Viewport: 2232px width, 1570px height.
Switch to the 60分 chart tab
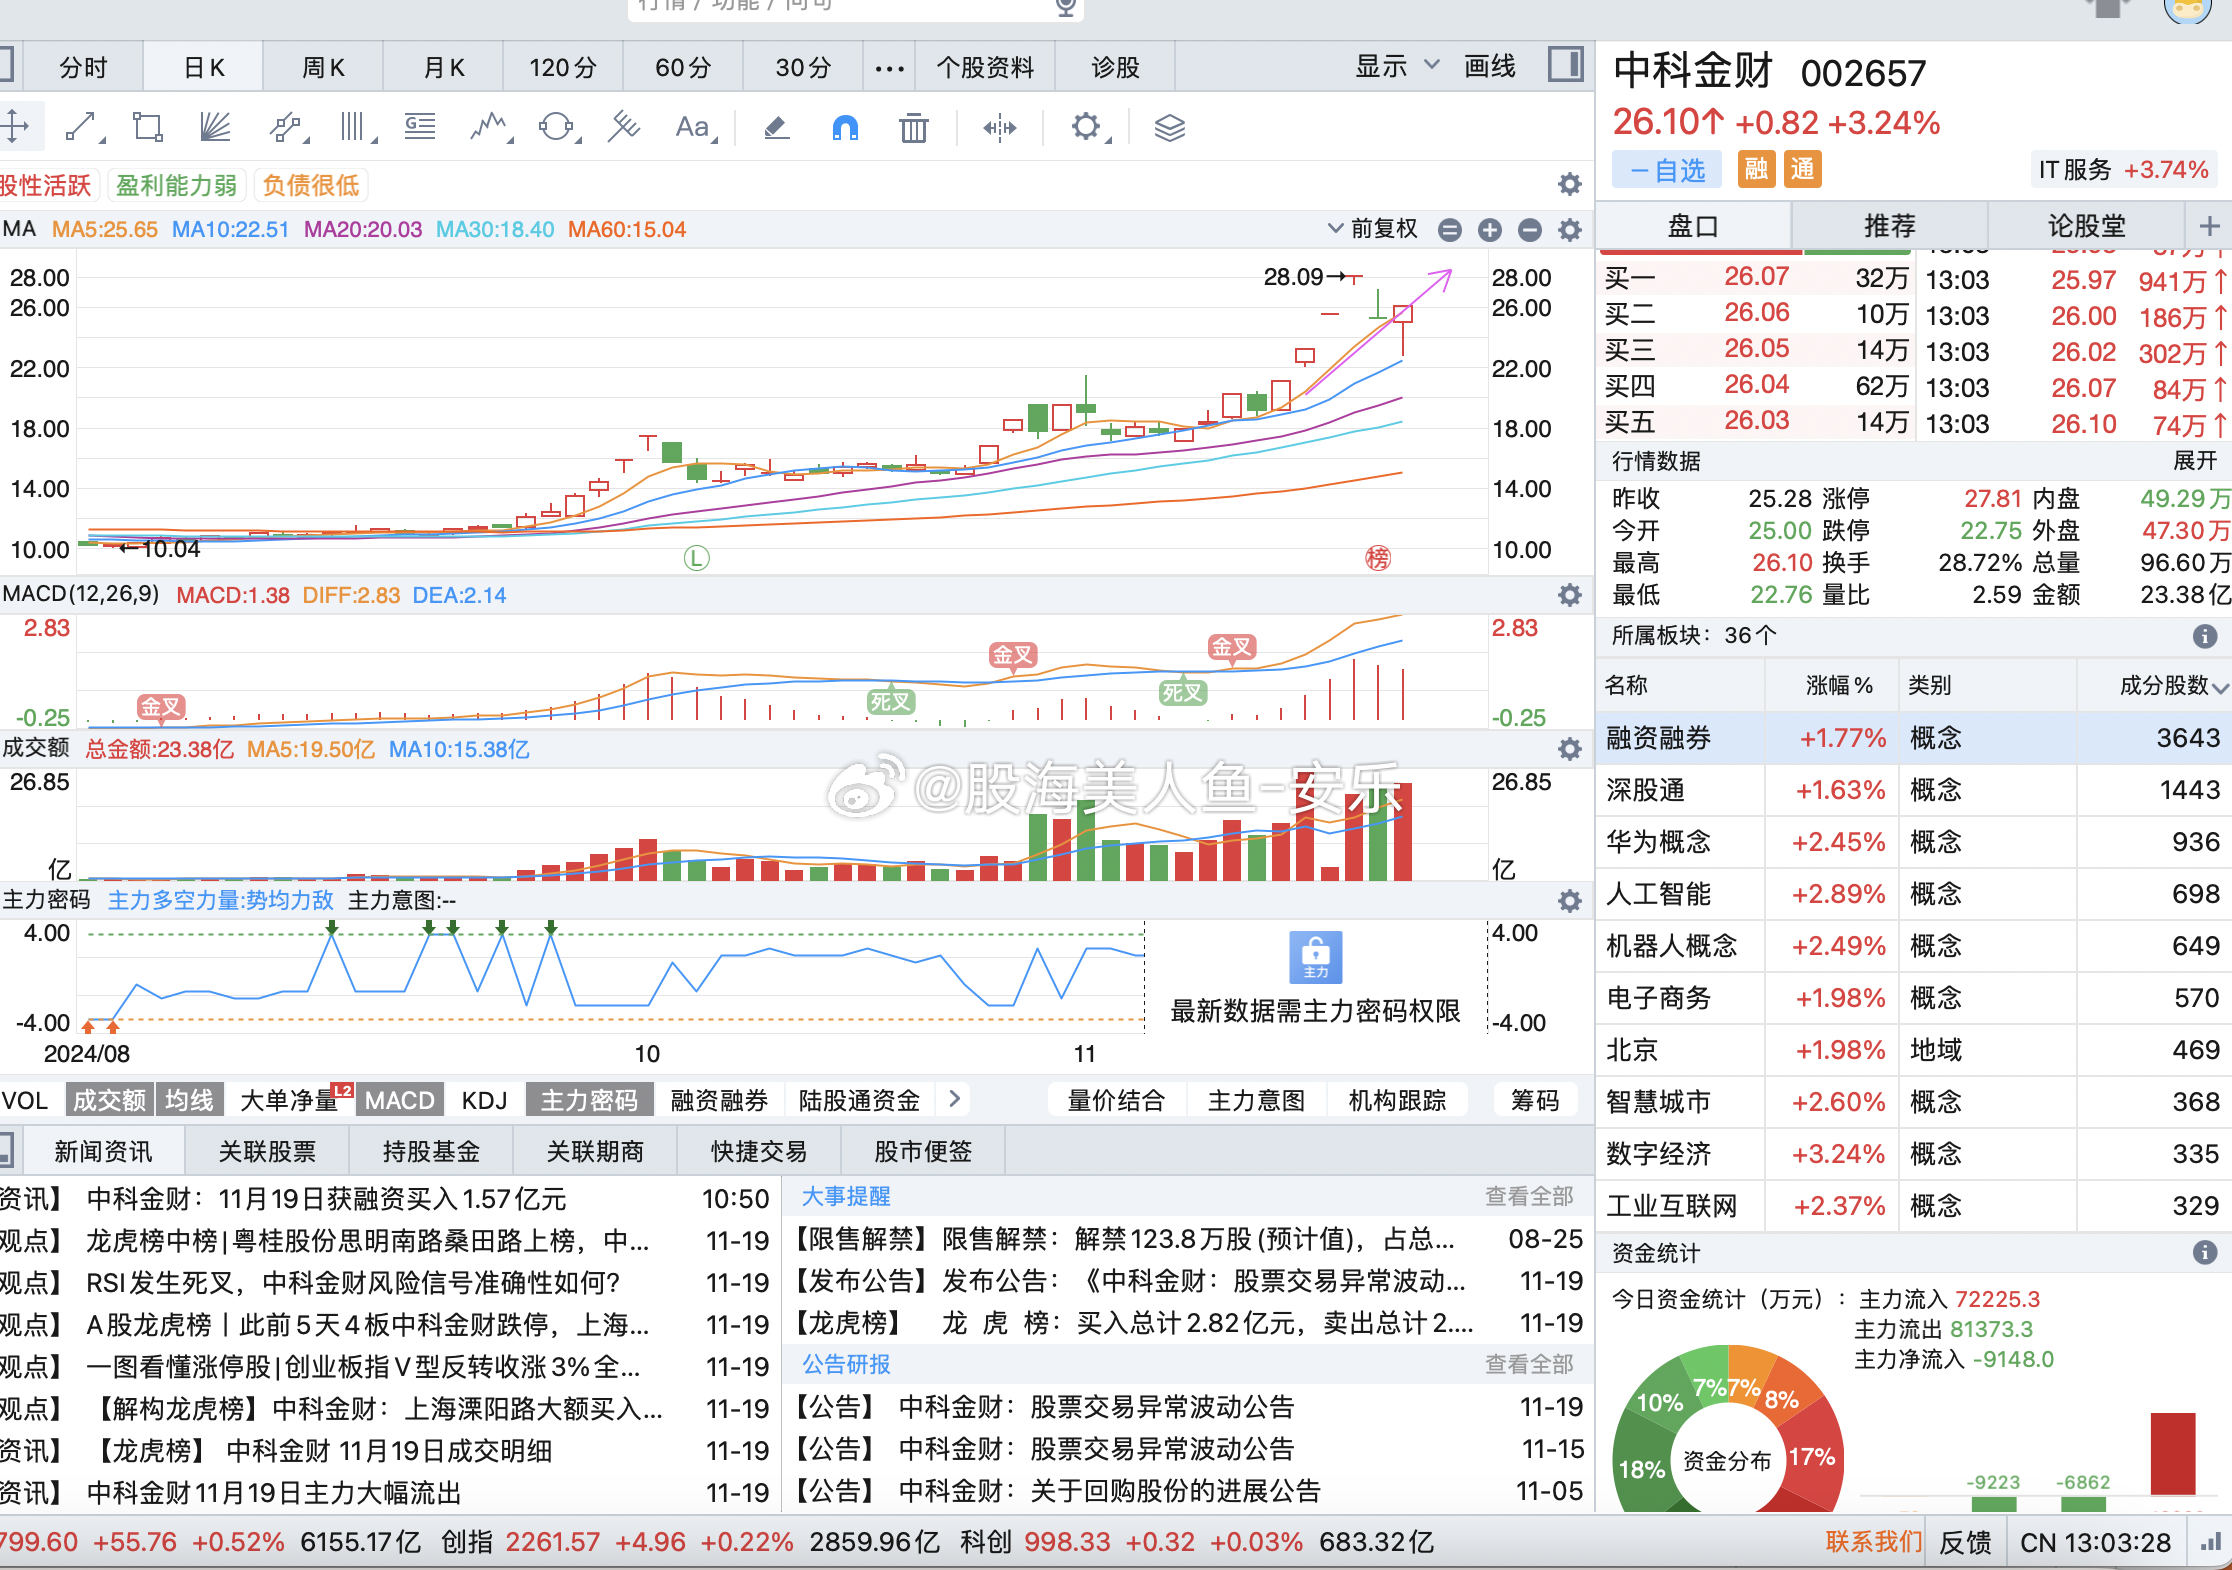coord(683,68)
